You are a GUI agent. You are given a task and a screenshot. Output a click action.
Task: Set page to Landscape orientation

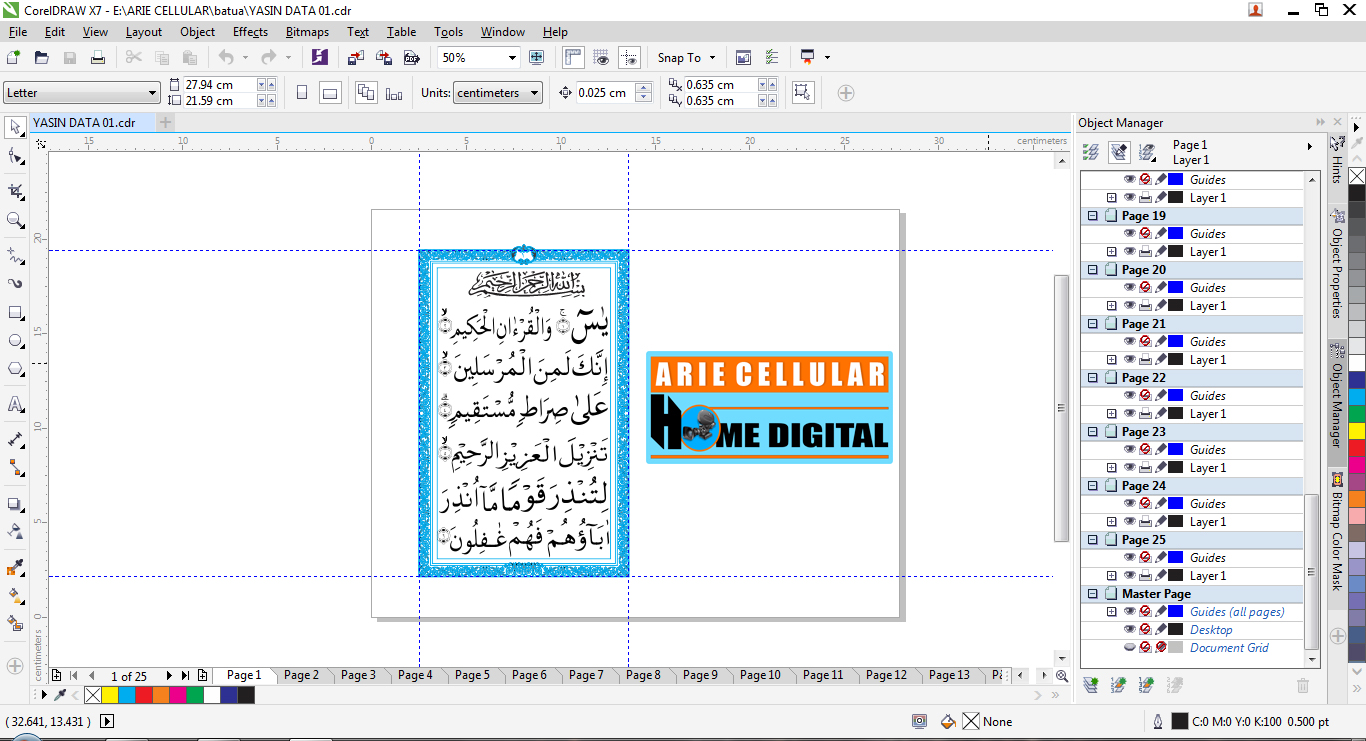pyautogui.click(x=330, y=93)
